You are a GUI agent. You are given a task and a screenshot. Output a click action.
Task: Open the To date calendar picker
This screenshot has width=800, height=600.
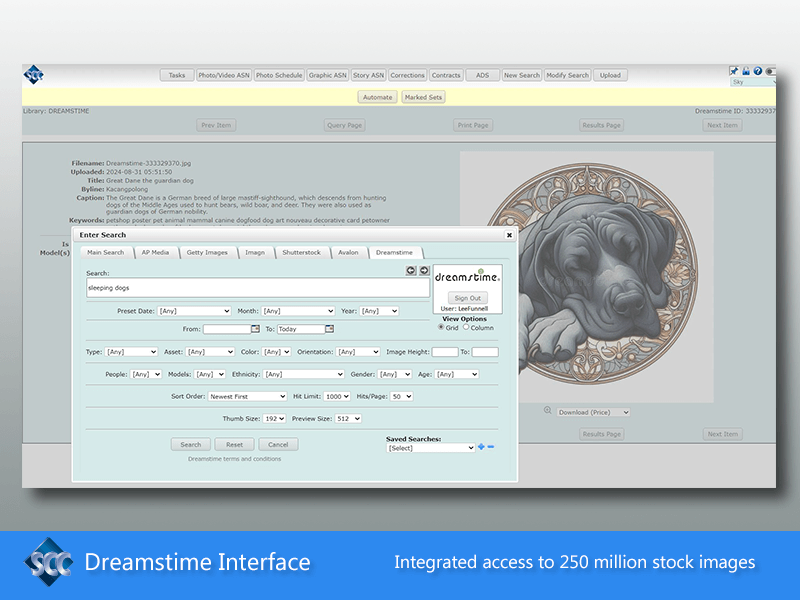[x=330, y=329]
